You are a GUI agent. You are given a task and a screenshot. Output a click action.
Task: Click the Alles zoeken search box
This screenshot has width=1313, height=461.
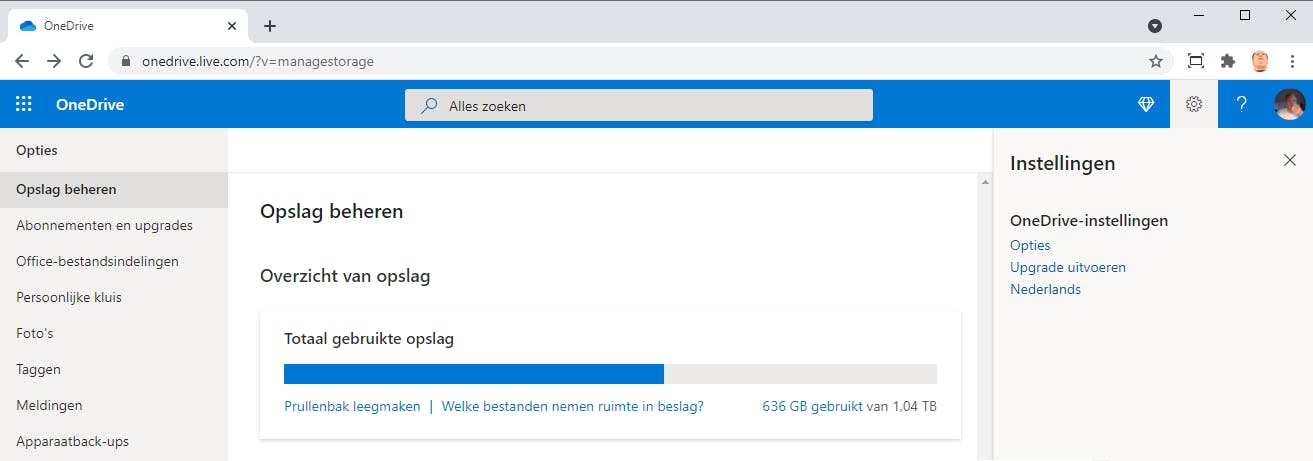[638, 105]
